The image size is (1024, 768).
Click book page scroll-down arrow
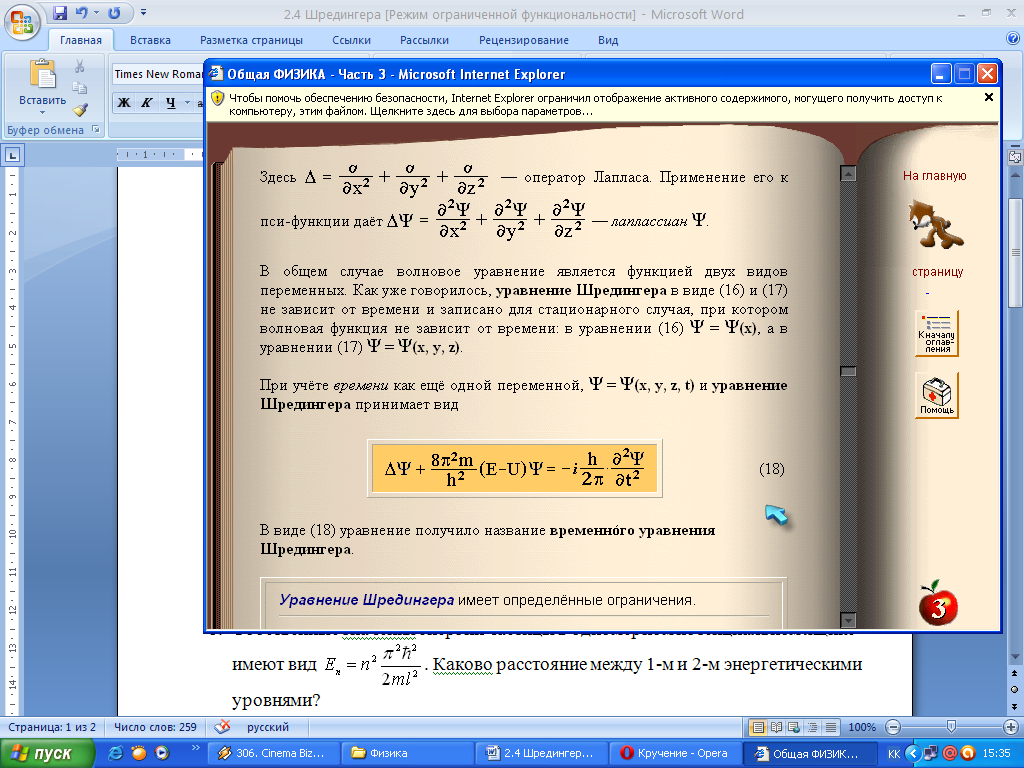(x=848, y=620)
